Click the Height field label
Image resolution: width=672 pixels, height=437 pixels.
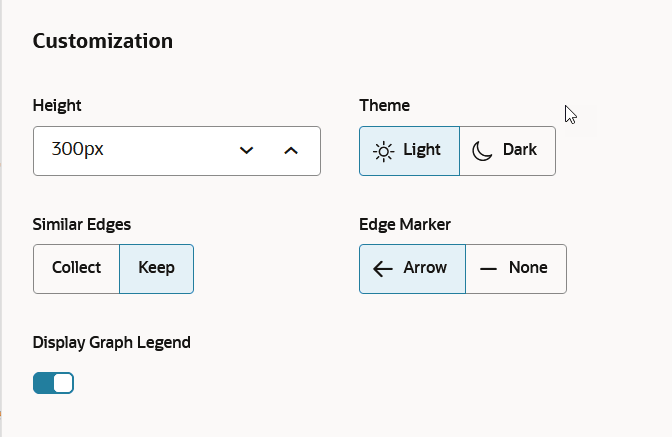[x=57, y=105]
